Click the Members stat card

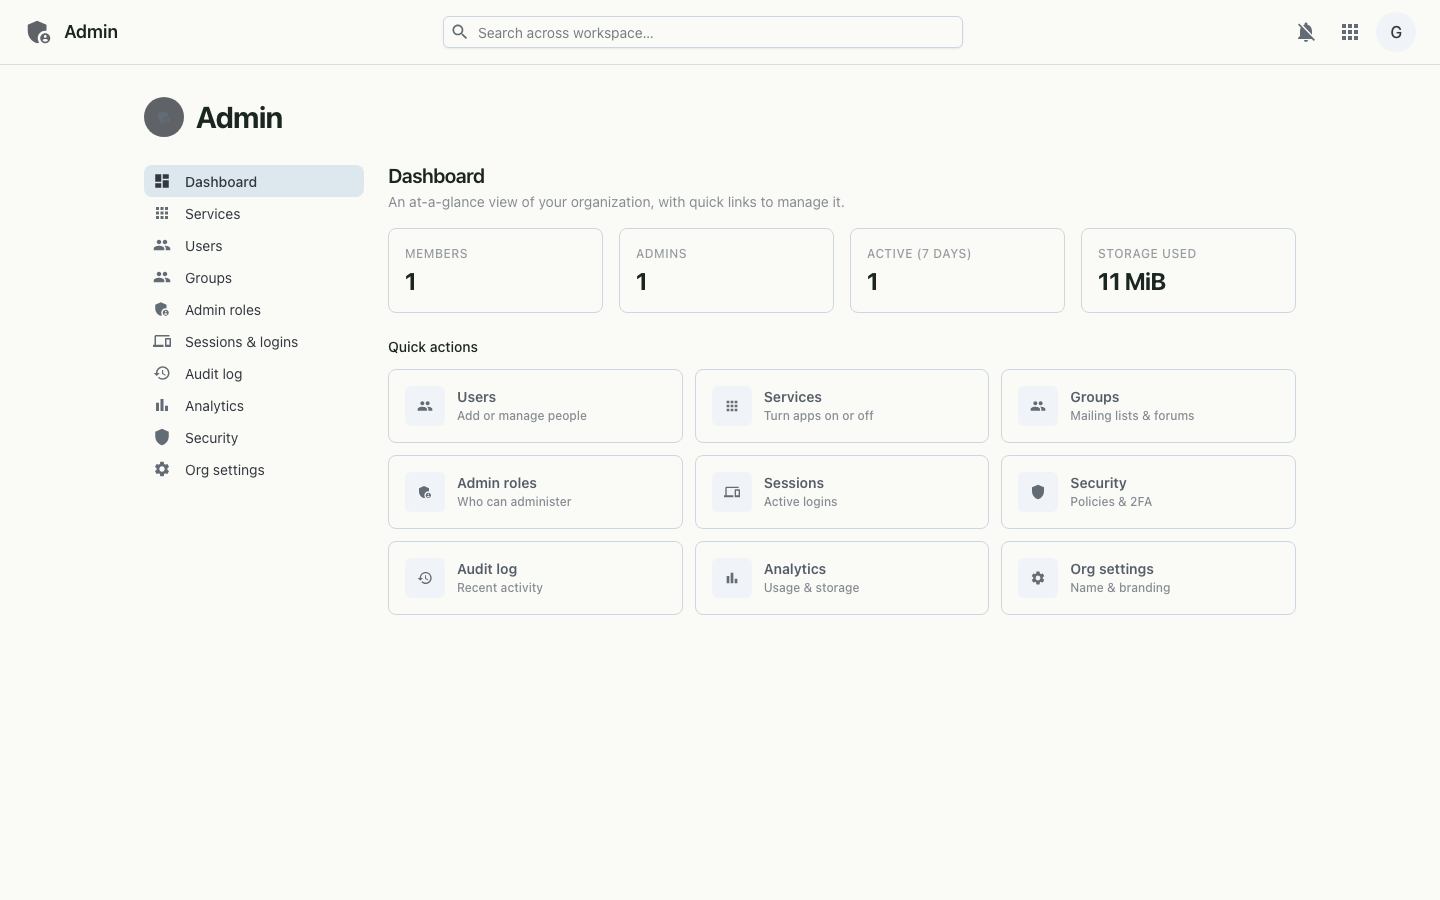click(495, 270)
